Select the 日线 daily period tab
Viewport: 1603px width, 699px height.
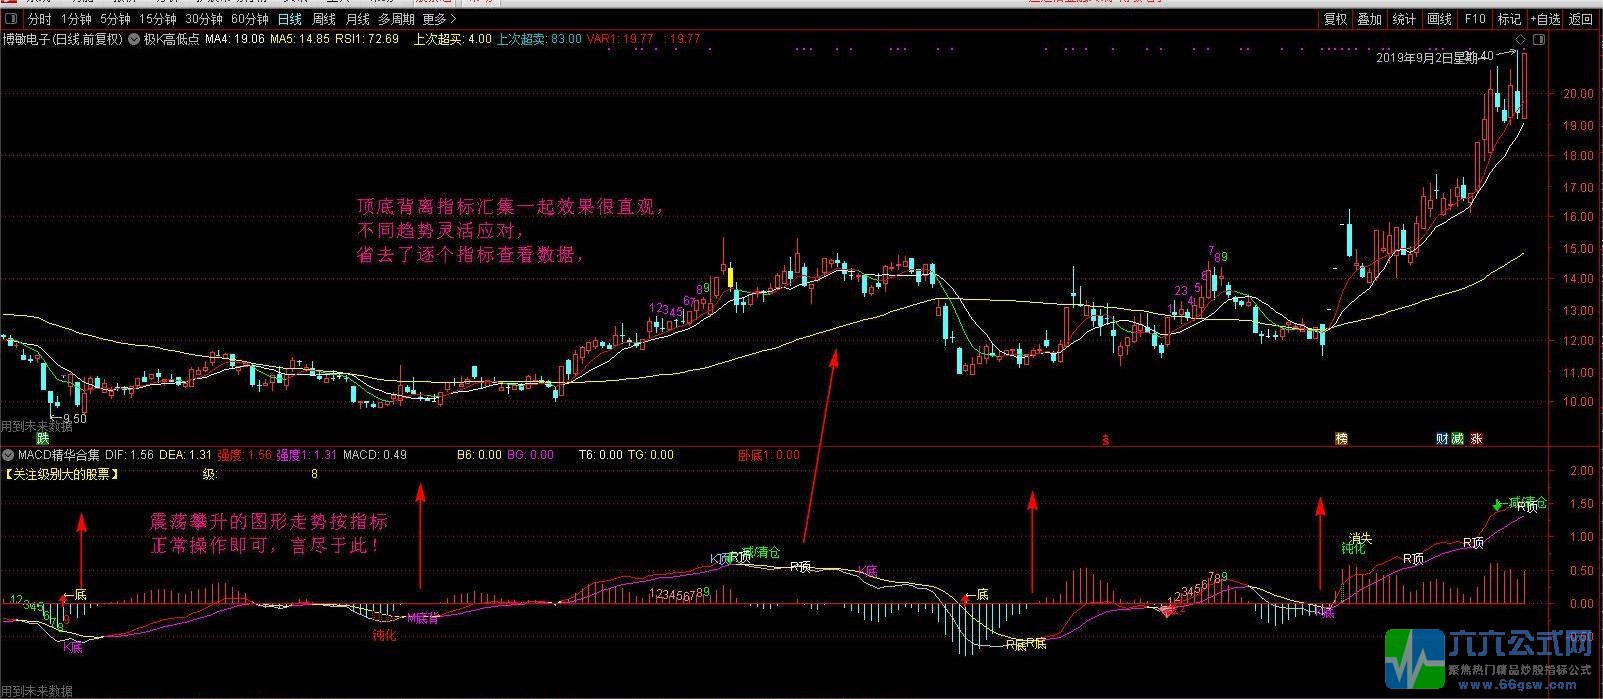(289, 19)
